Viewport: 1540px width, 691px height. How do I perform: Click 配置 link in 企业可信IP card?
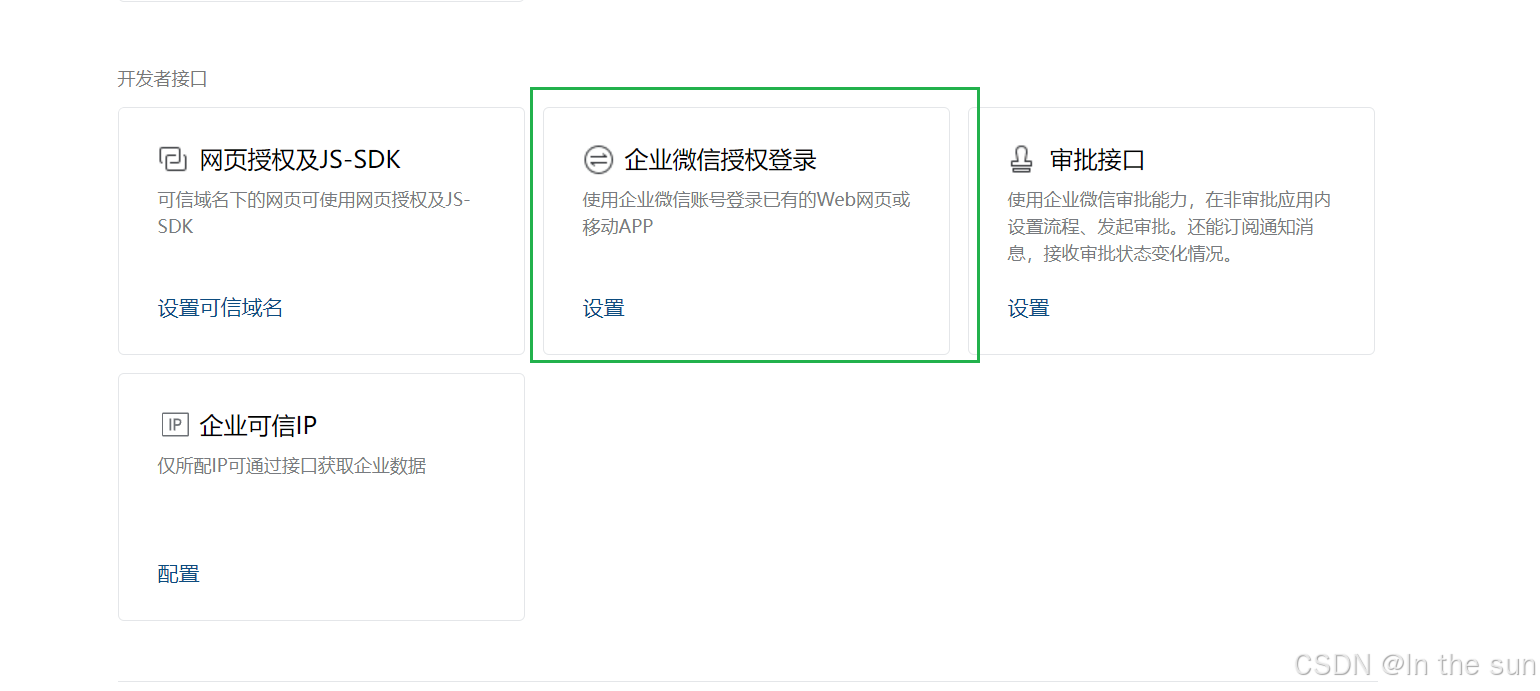(179, 574)
